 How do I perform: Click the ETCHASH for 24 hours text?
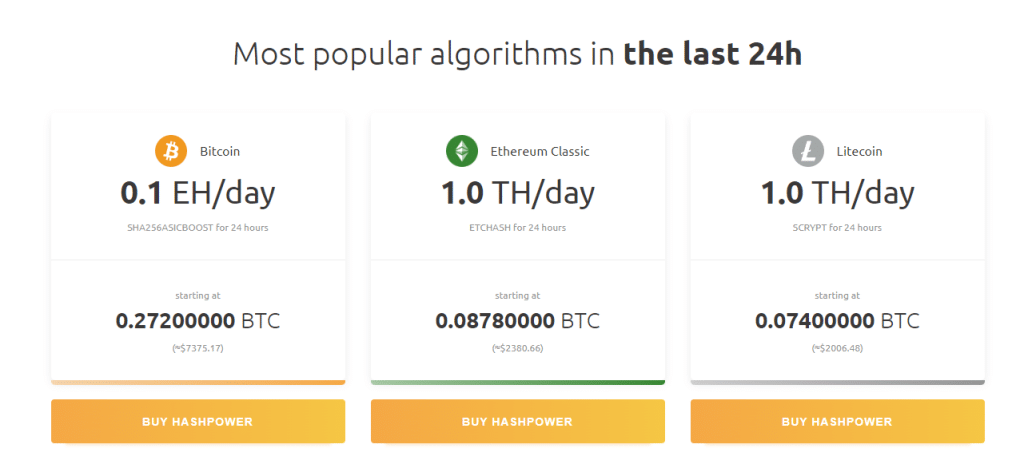517,227
